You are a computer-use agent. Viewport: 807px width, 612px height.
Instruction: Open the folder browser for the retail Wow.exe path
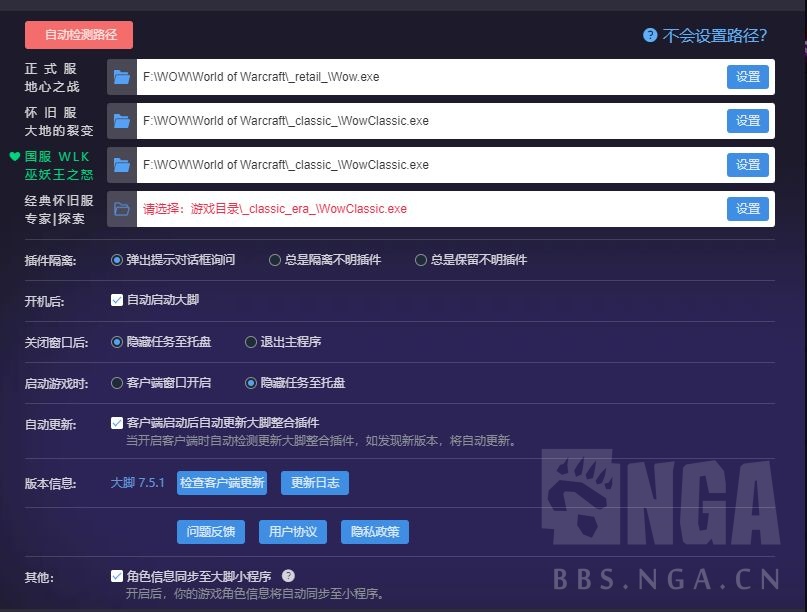[120, 75]
